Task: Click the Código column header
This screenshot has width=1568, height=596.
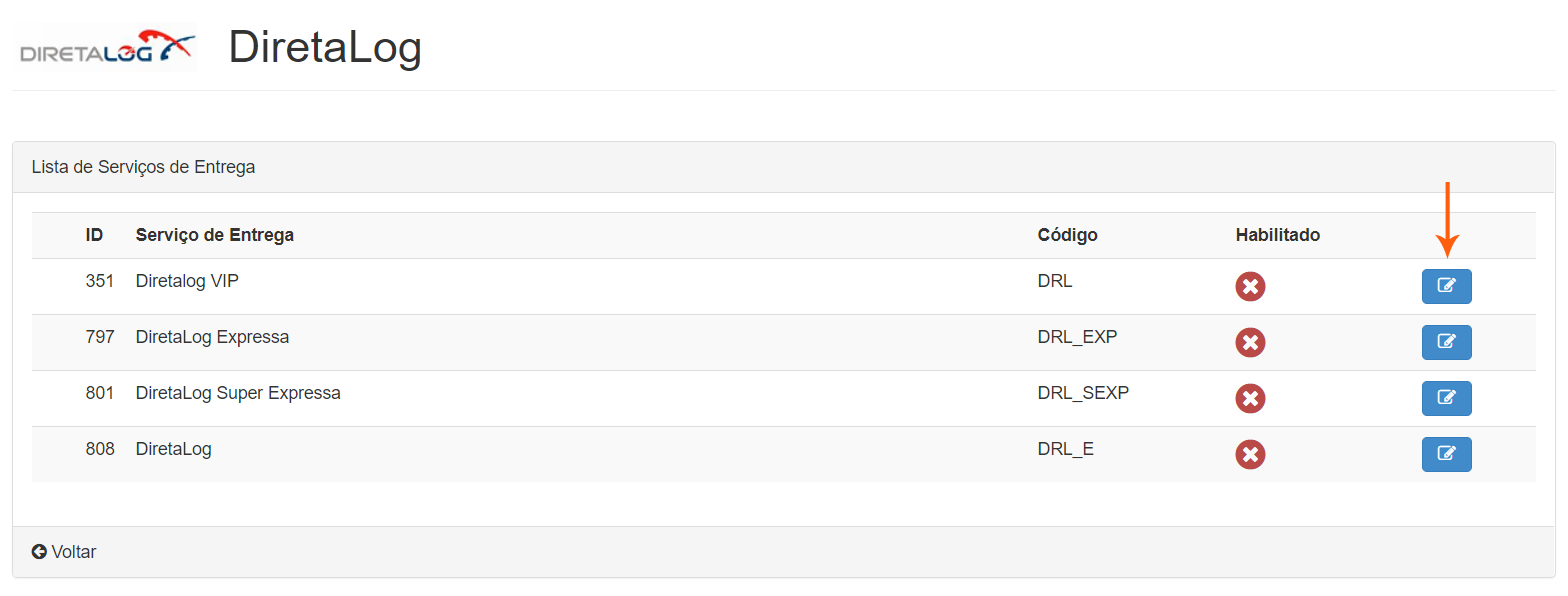Action: pos(1067,235)
